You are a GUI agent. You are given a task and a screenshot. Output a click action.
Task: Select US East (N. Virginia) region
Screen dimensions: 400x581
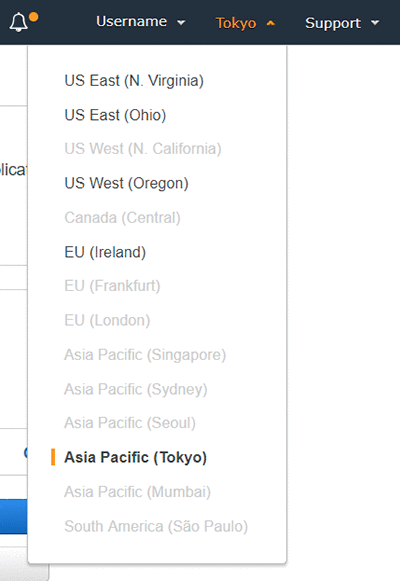click(134, 81)
